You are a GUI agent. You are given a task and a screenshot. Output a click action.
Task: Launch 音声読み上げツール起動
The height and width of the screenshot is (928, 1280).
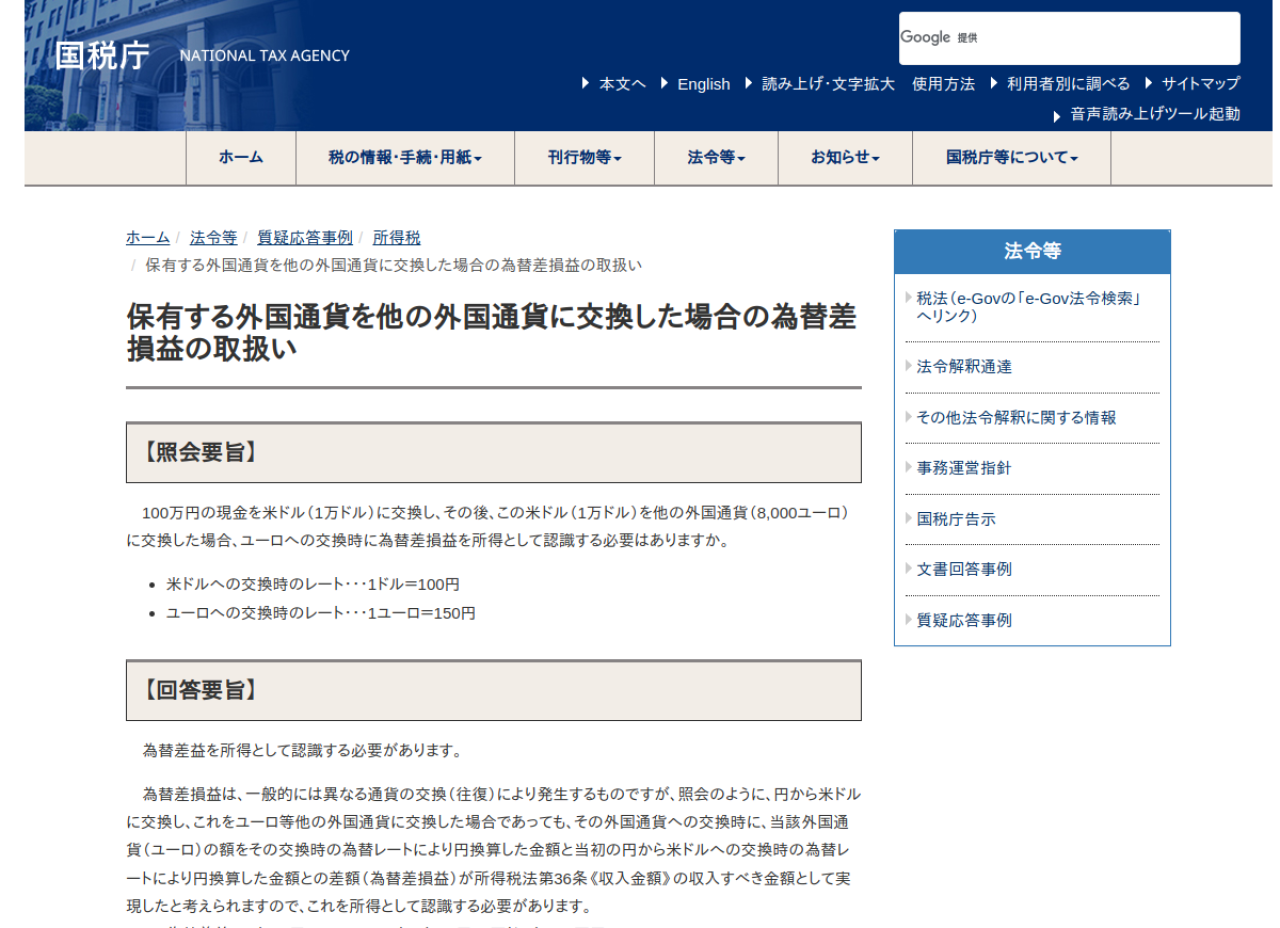(1155, 114)
